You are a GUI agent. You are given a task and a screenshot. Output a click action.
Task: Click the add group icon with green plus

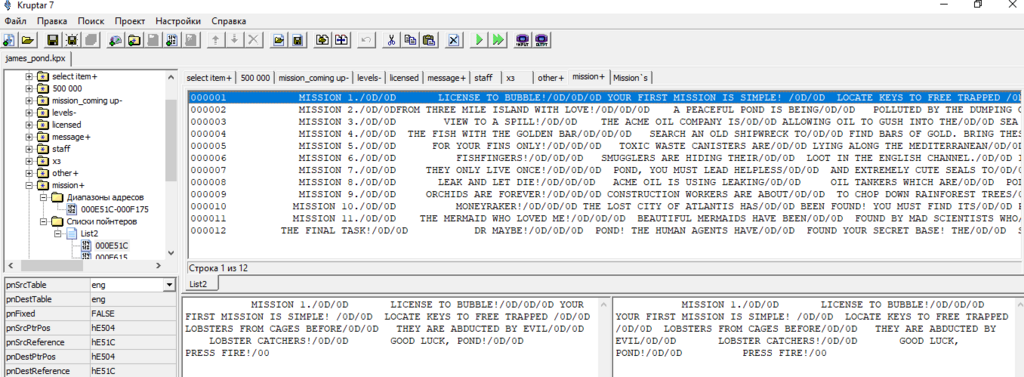point(116,40)
